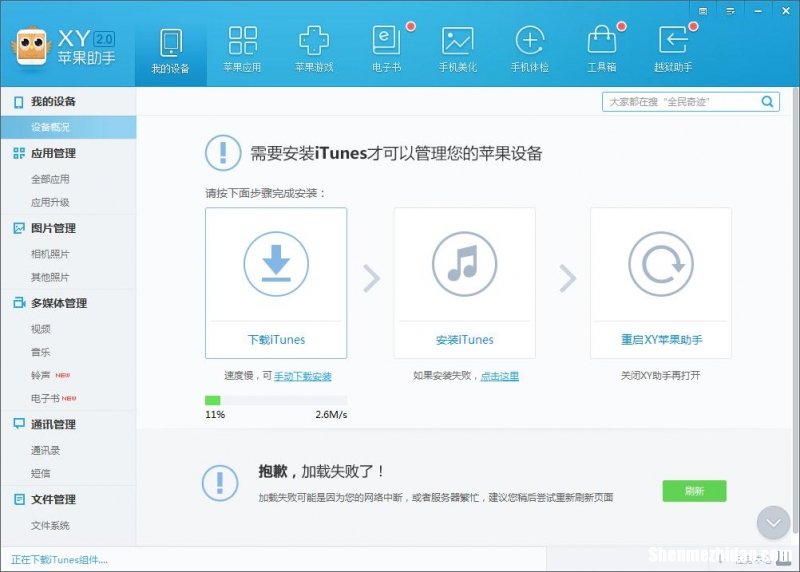Open the 点击这里 link
The width and height of the screenshot is (800, 572).
tap(499, 377)
